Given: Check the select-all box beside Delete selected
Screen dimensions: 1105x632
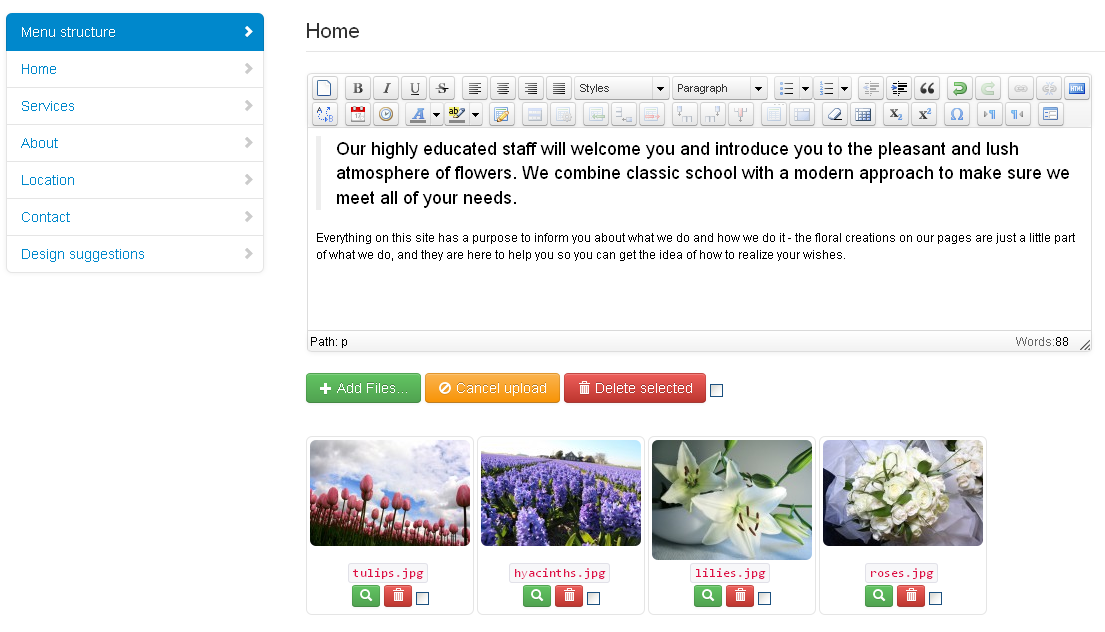Looking at the screenshot, I should click(716, 391).
